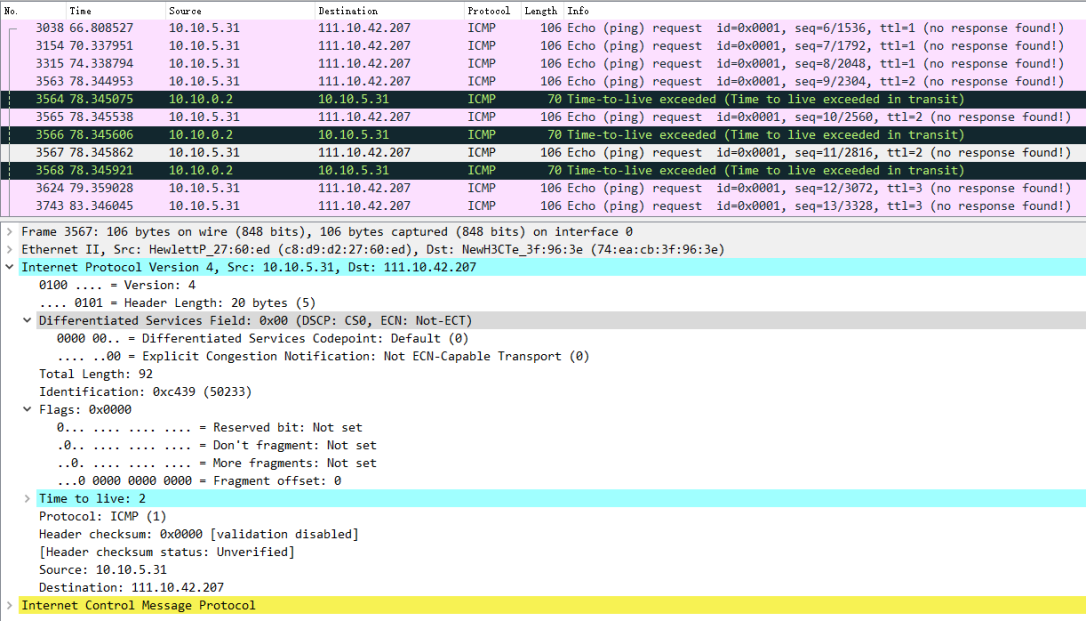This screenshot has height=621, width=1087.
Task: Select the Fragment offset: 0 line
Action: (x=199, y=481)
